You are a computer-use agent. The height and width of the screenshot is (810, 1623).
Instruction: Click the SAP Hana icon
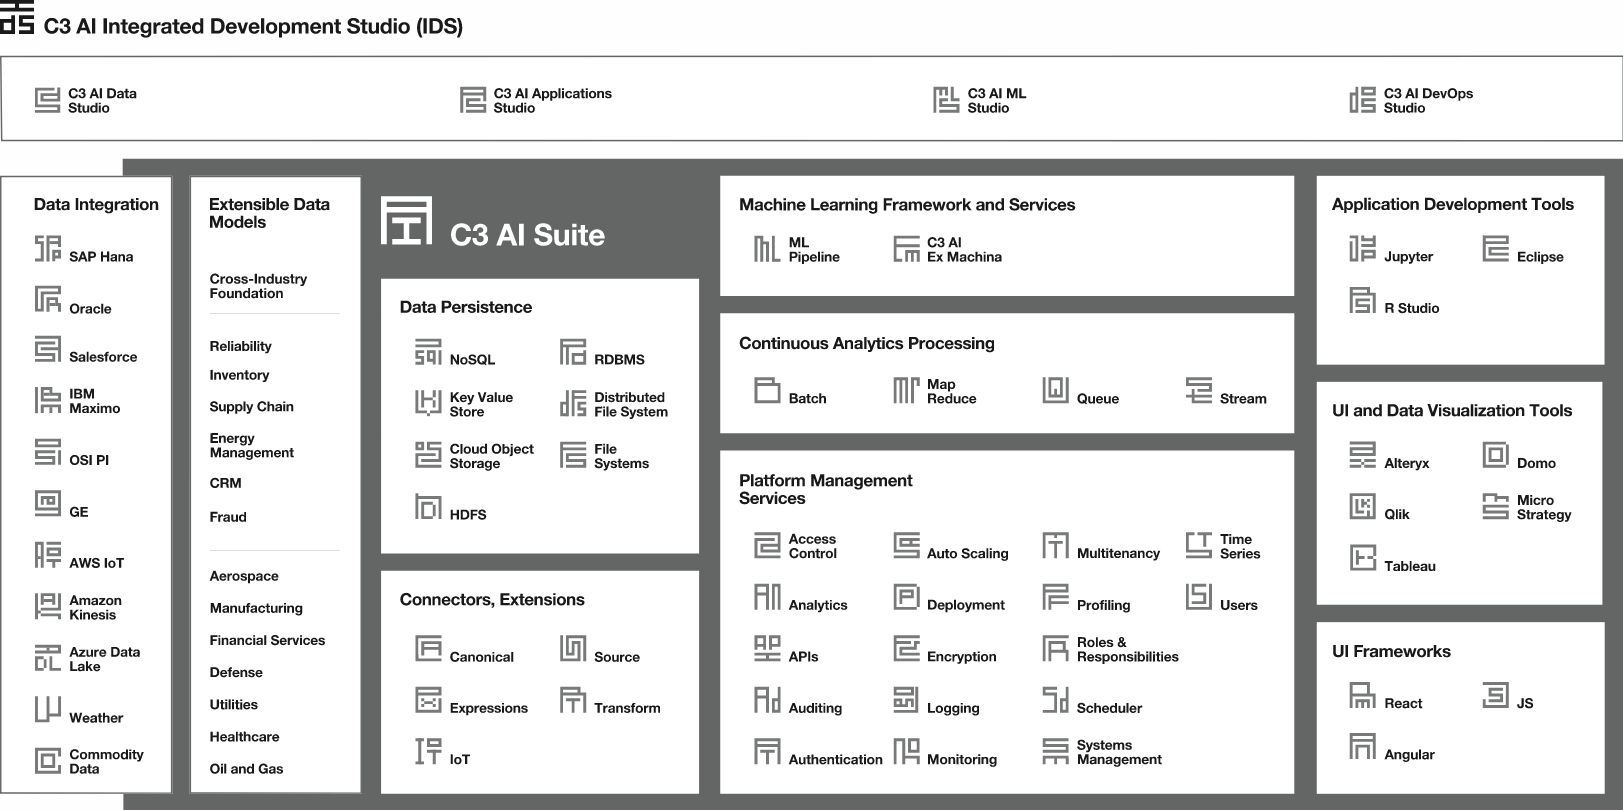(48, 248)
